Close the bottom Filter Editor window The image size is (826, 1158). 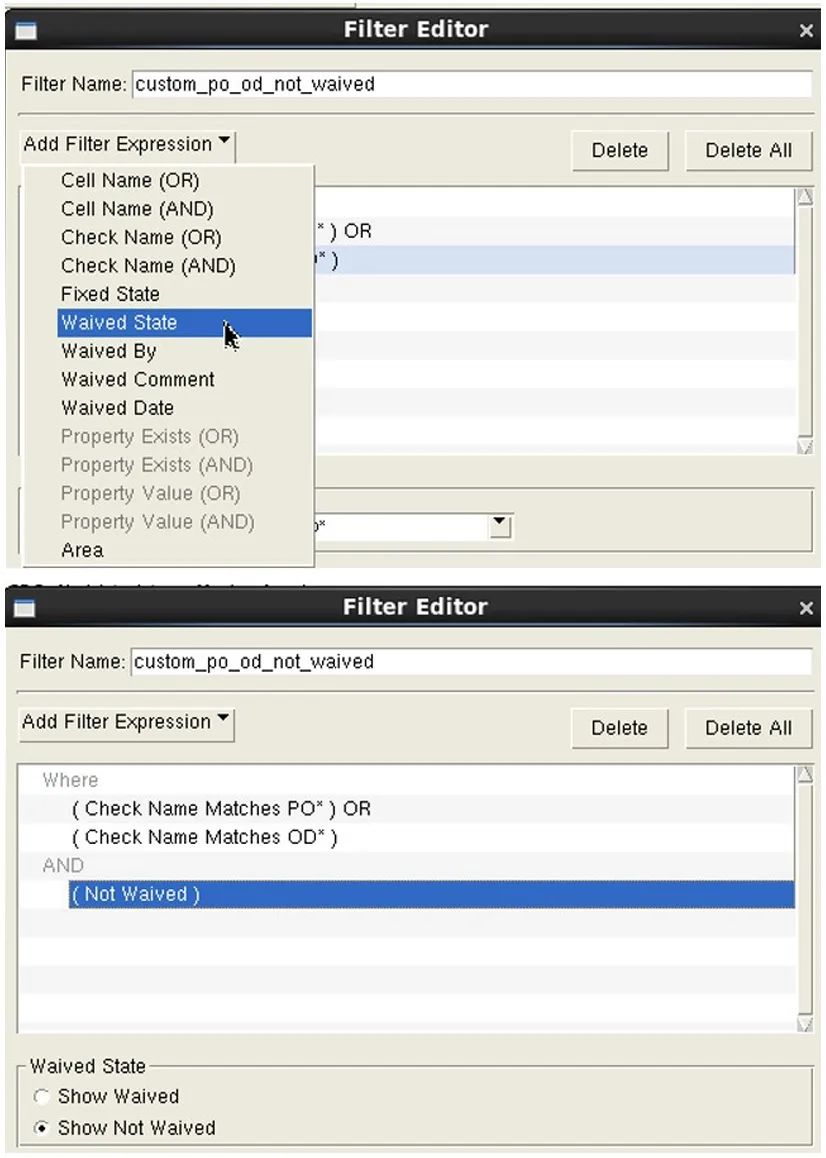[806, 609]
